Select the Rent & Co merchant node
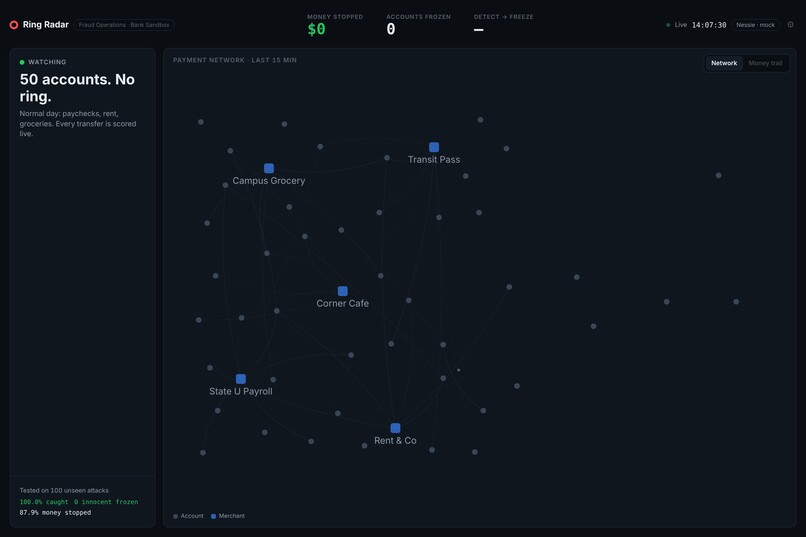 [x=395, y=428]
